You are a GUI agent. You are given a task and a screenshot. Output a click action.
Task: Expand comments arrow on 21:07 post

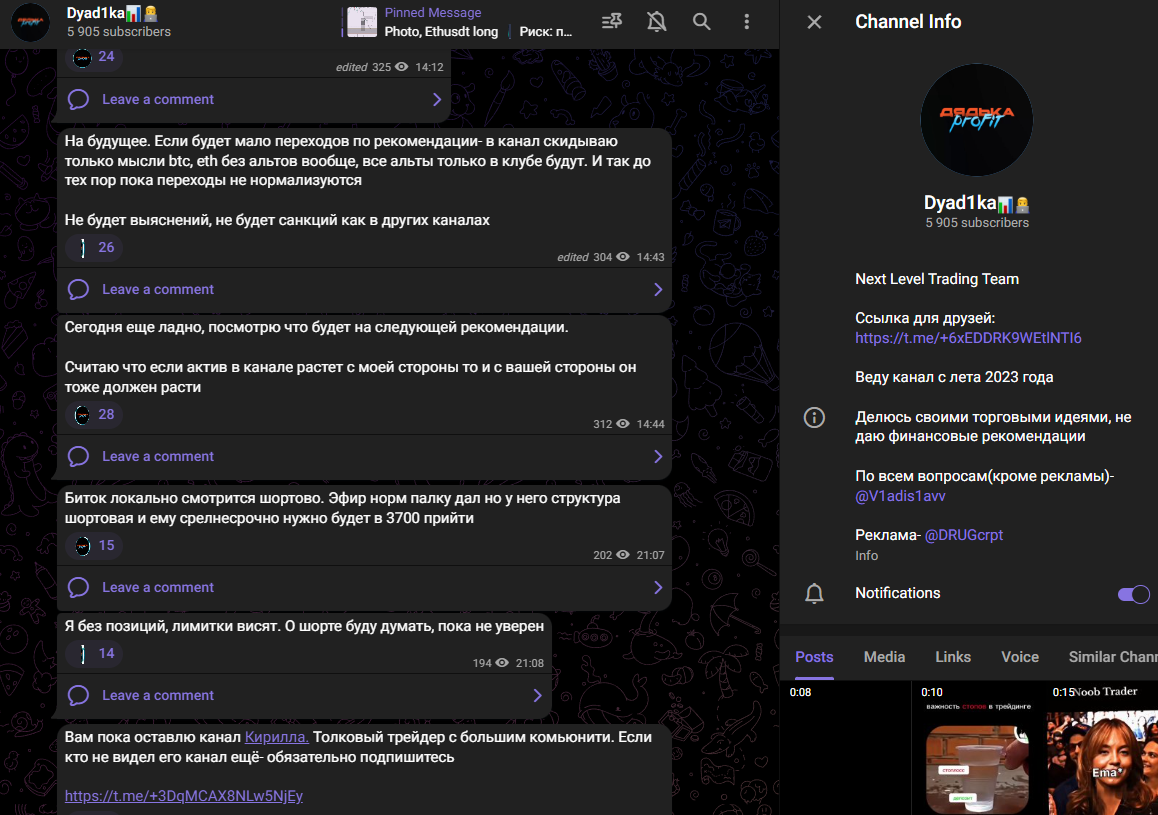(x=658, y=588)
